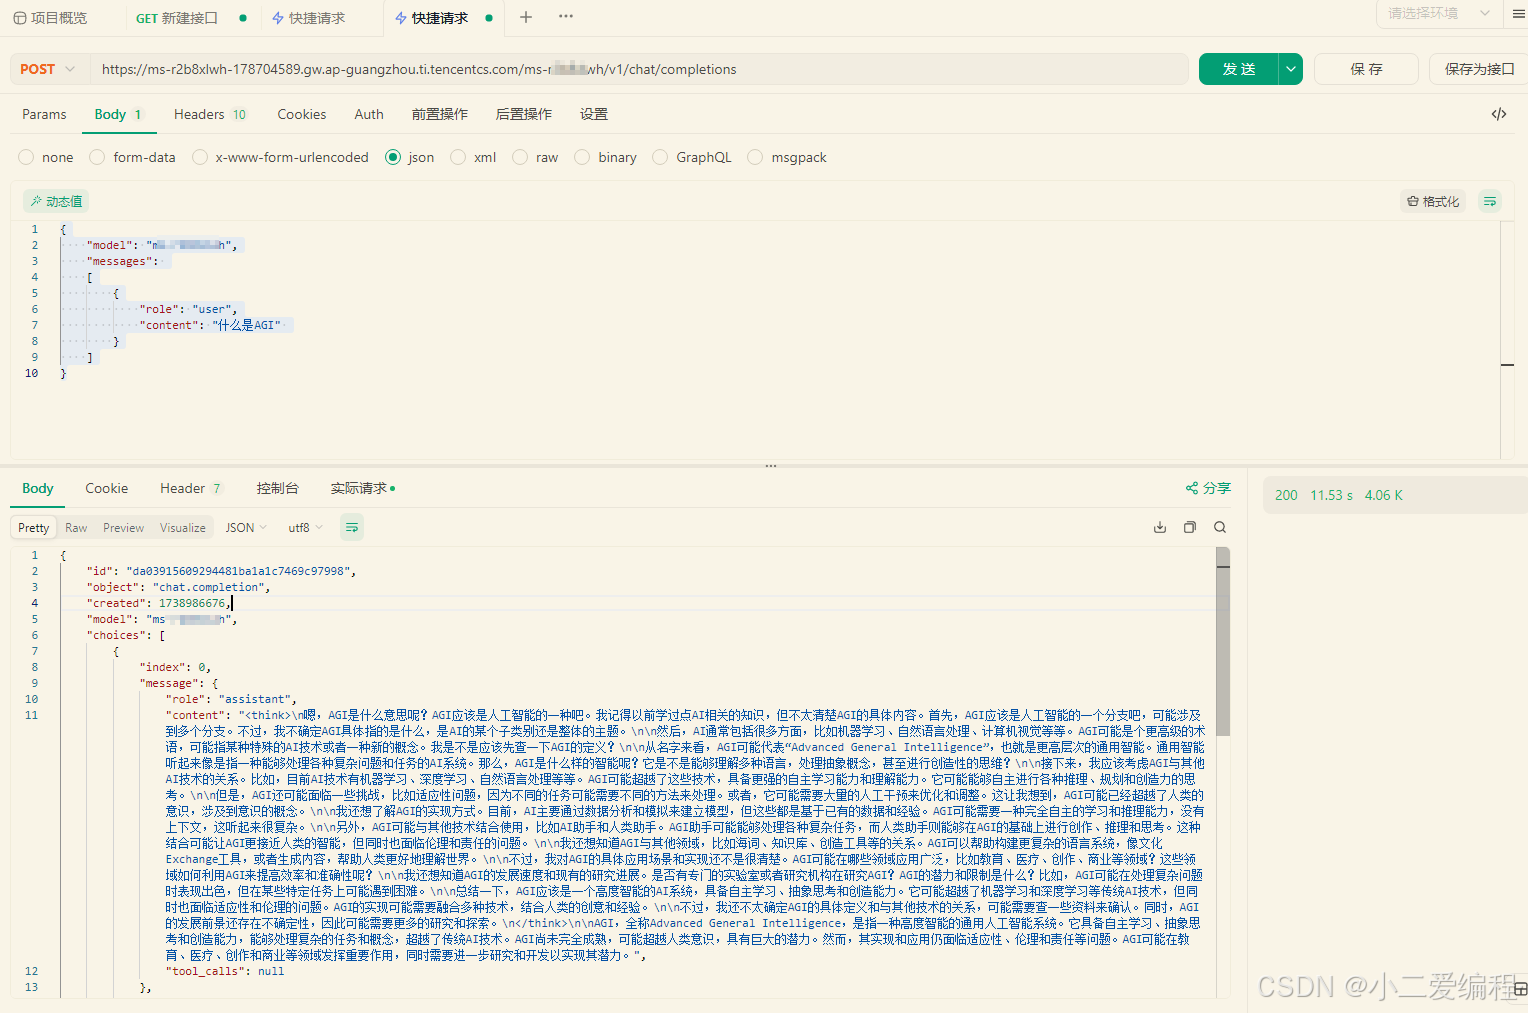Select the Pretty response view

[33, 527]
